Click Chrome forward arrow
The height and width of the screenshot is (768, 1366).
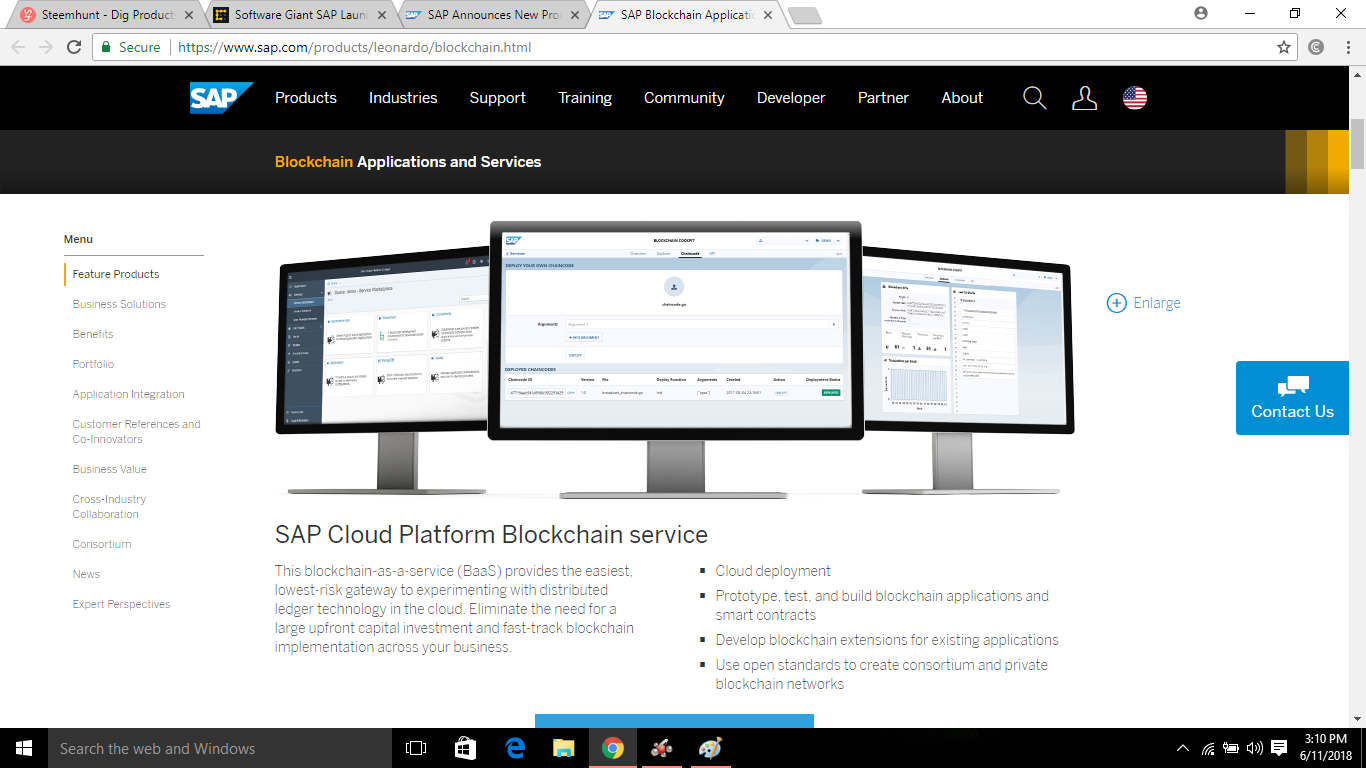coord(45,47)
